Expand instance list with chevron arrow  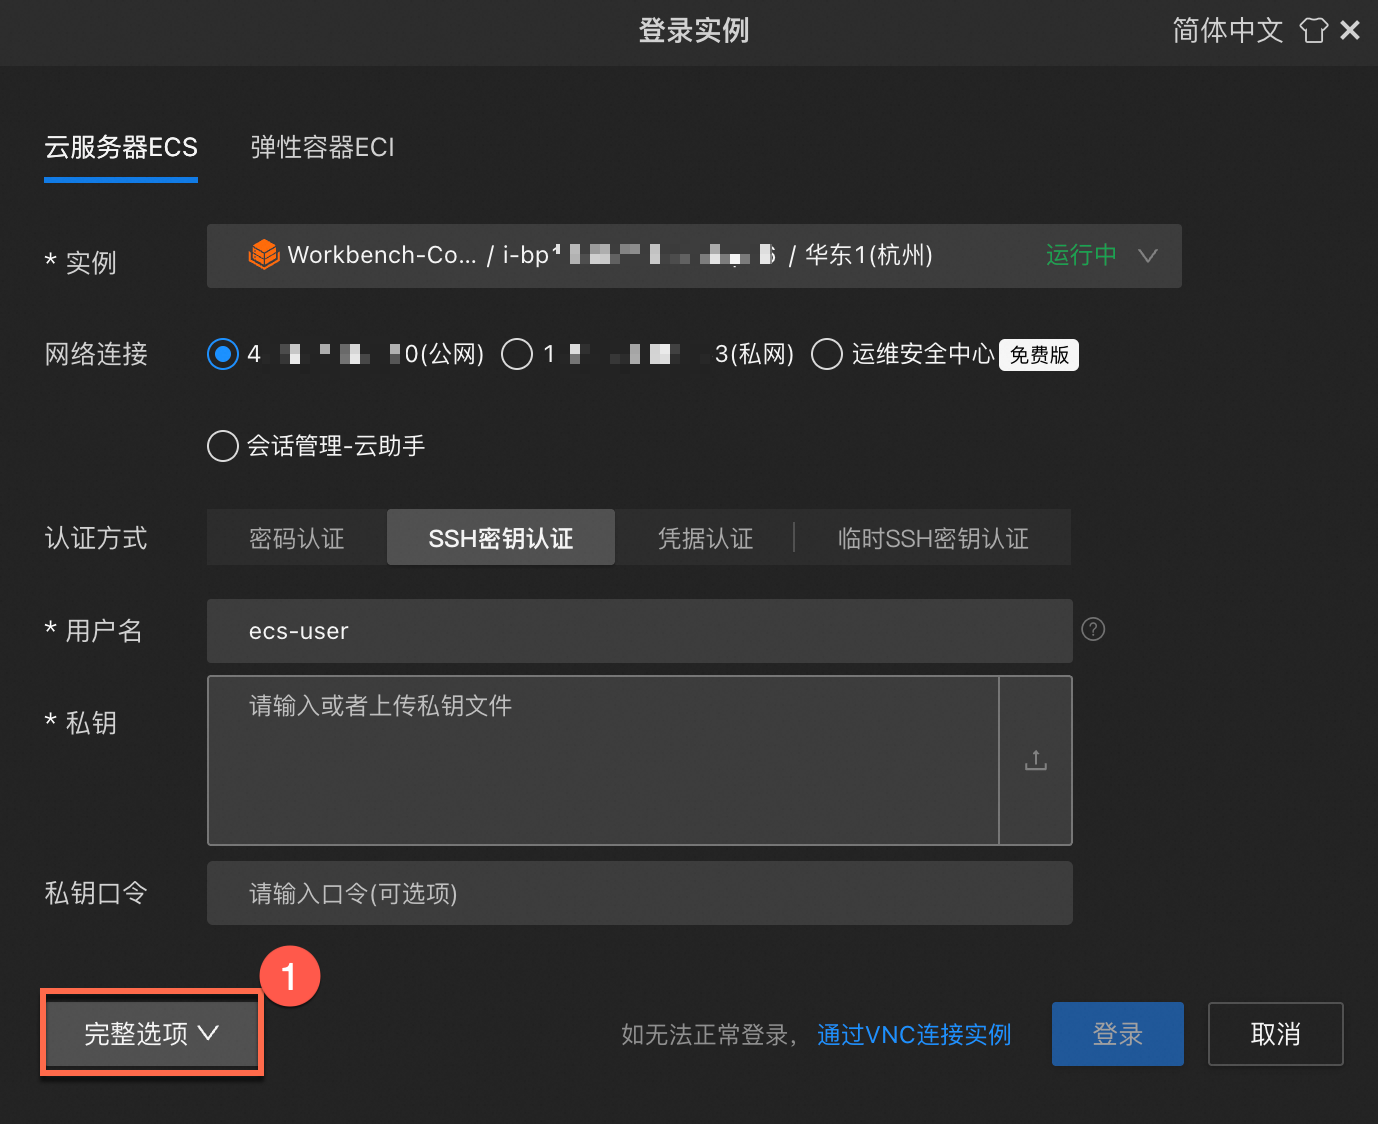(x=1148, y=256)
